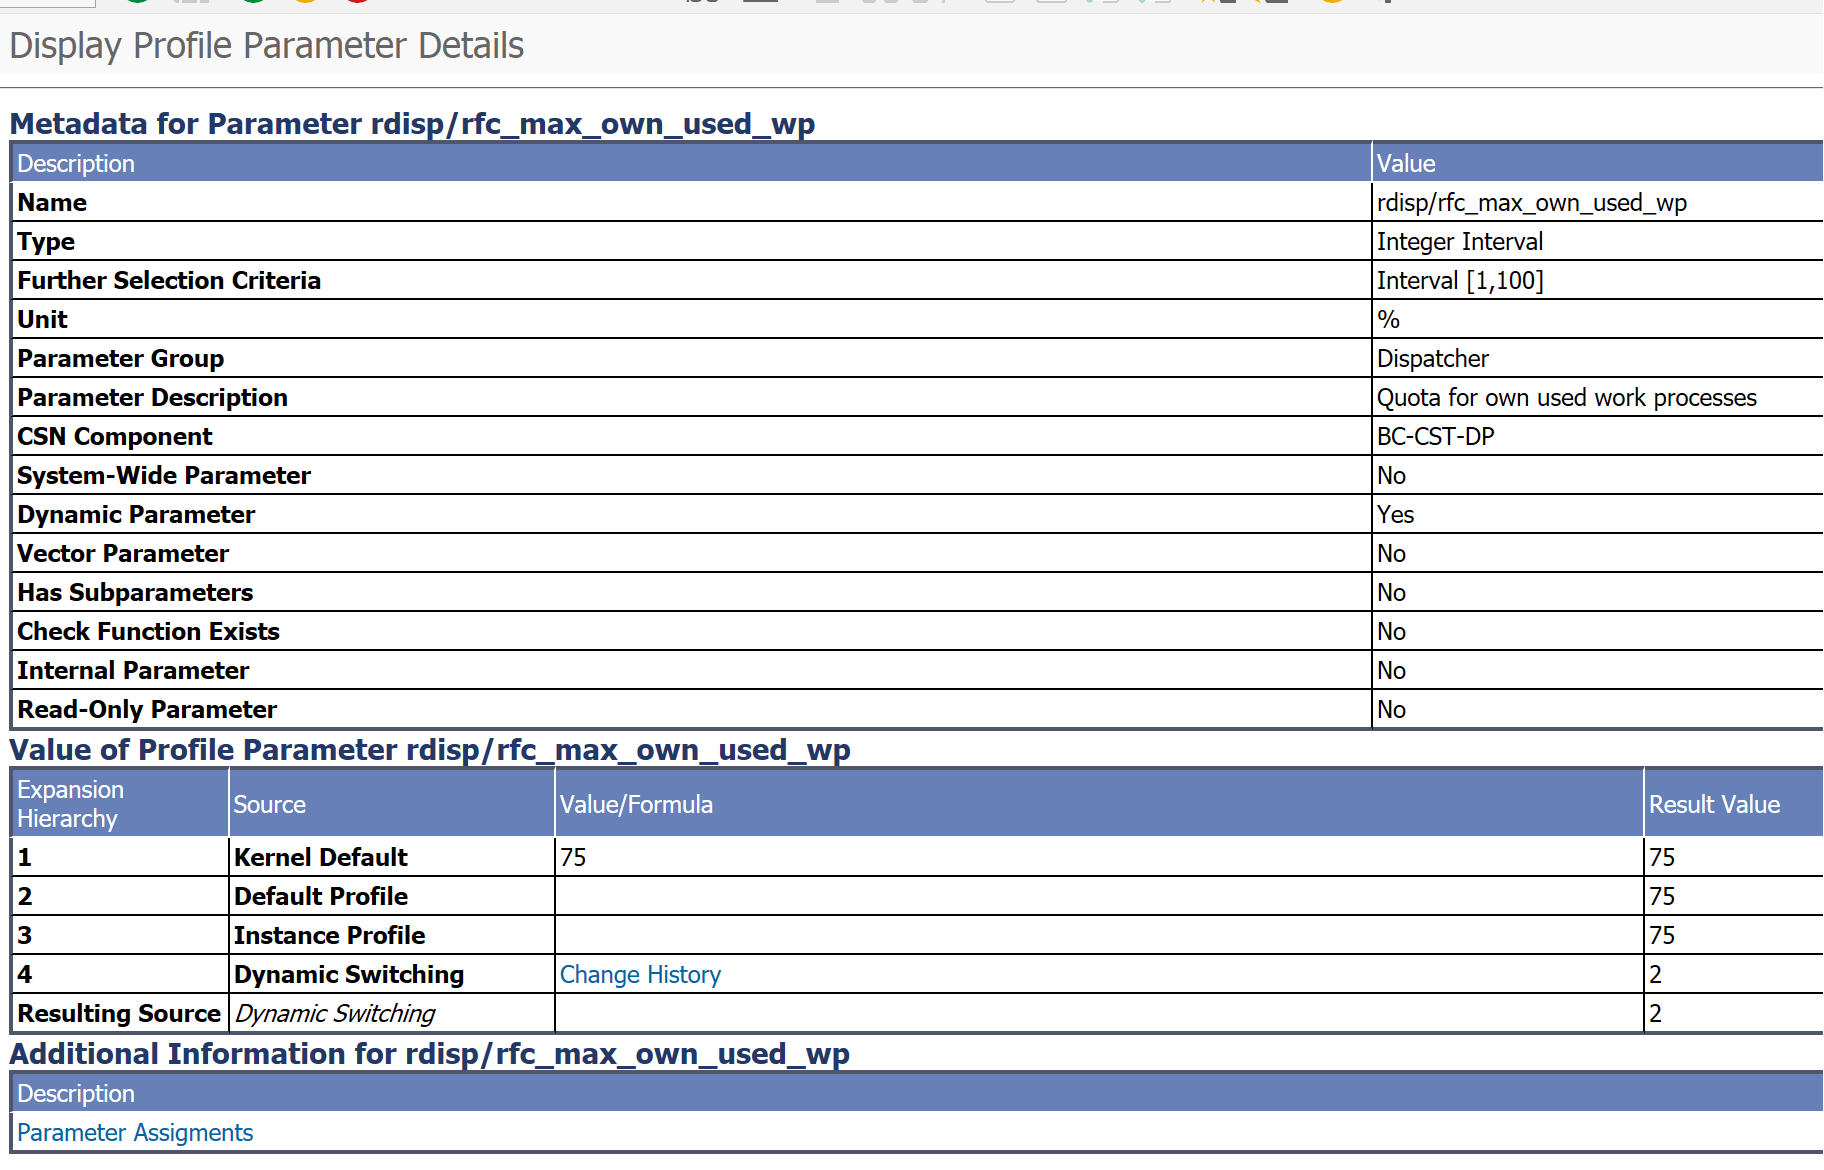Click the Yes value for Dynamic Parameter
Image resolution: width=1824 pixels, height=1170 pixels.
(x=1395, y=515)
